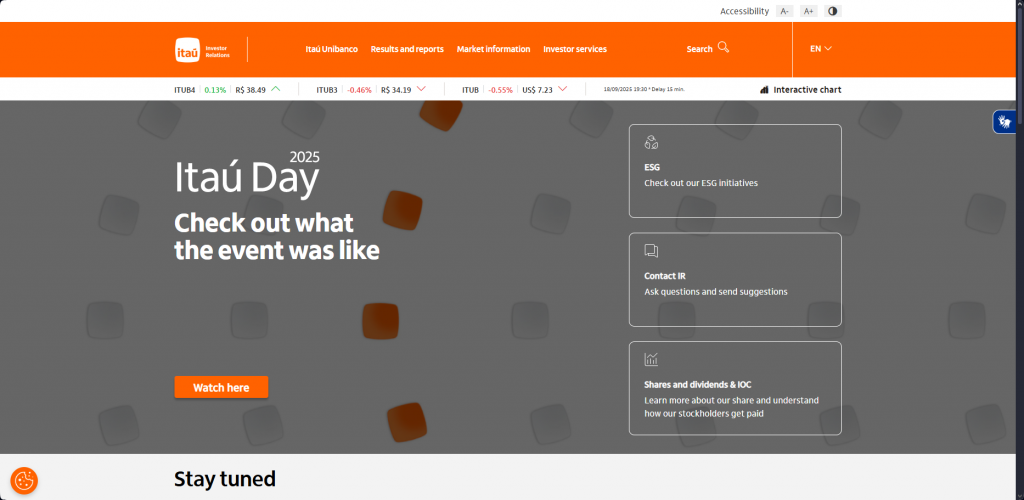The height and width of the screenshot is (500, 1024).
Task: Click the ITUB3 ticker label
Action: (327, 90)
